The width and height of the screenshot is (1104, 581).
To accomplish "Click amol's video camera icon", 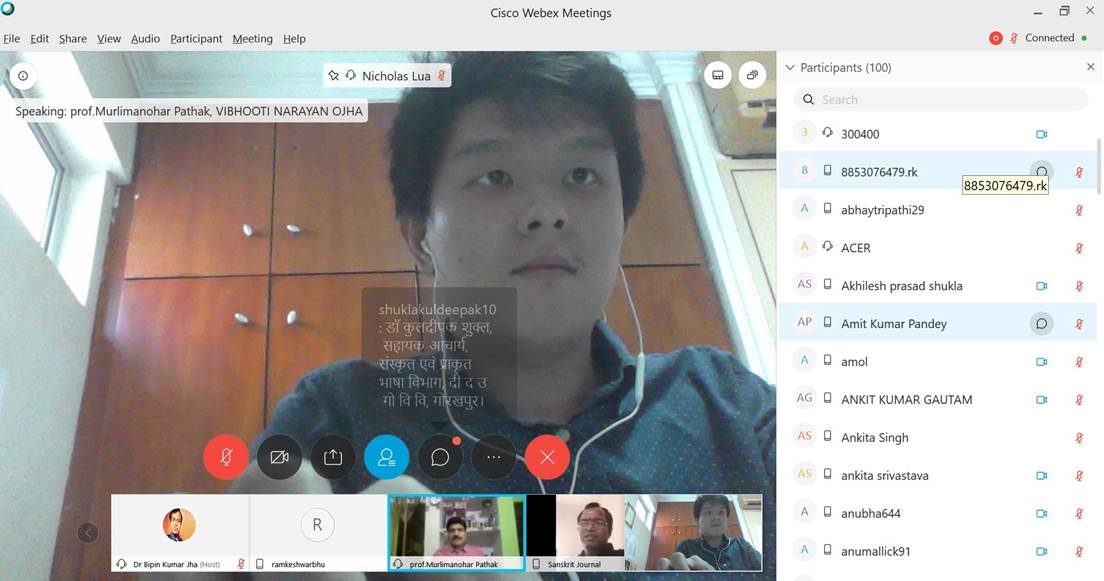I will pyautogui.click(x=1042, y=362).
